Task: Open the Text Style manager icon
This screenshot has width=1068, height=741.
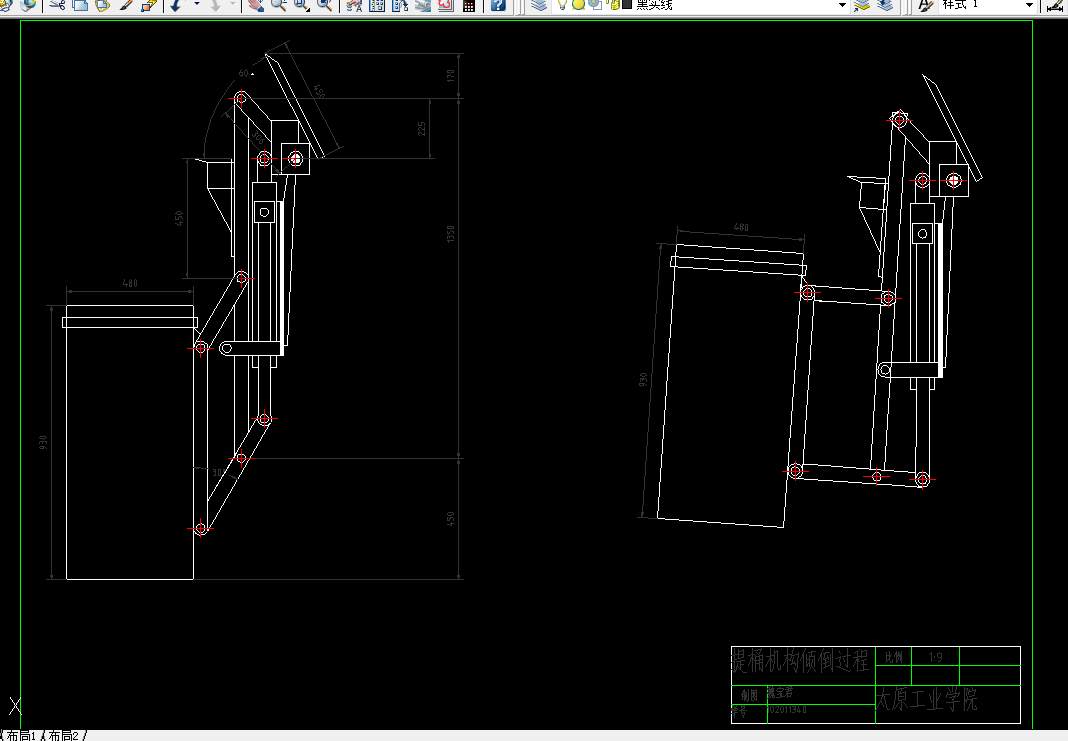Action: [925, 5]
